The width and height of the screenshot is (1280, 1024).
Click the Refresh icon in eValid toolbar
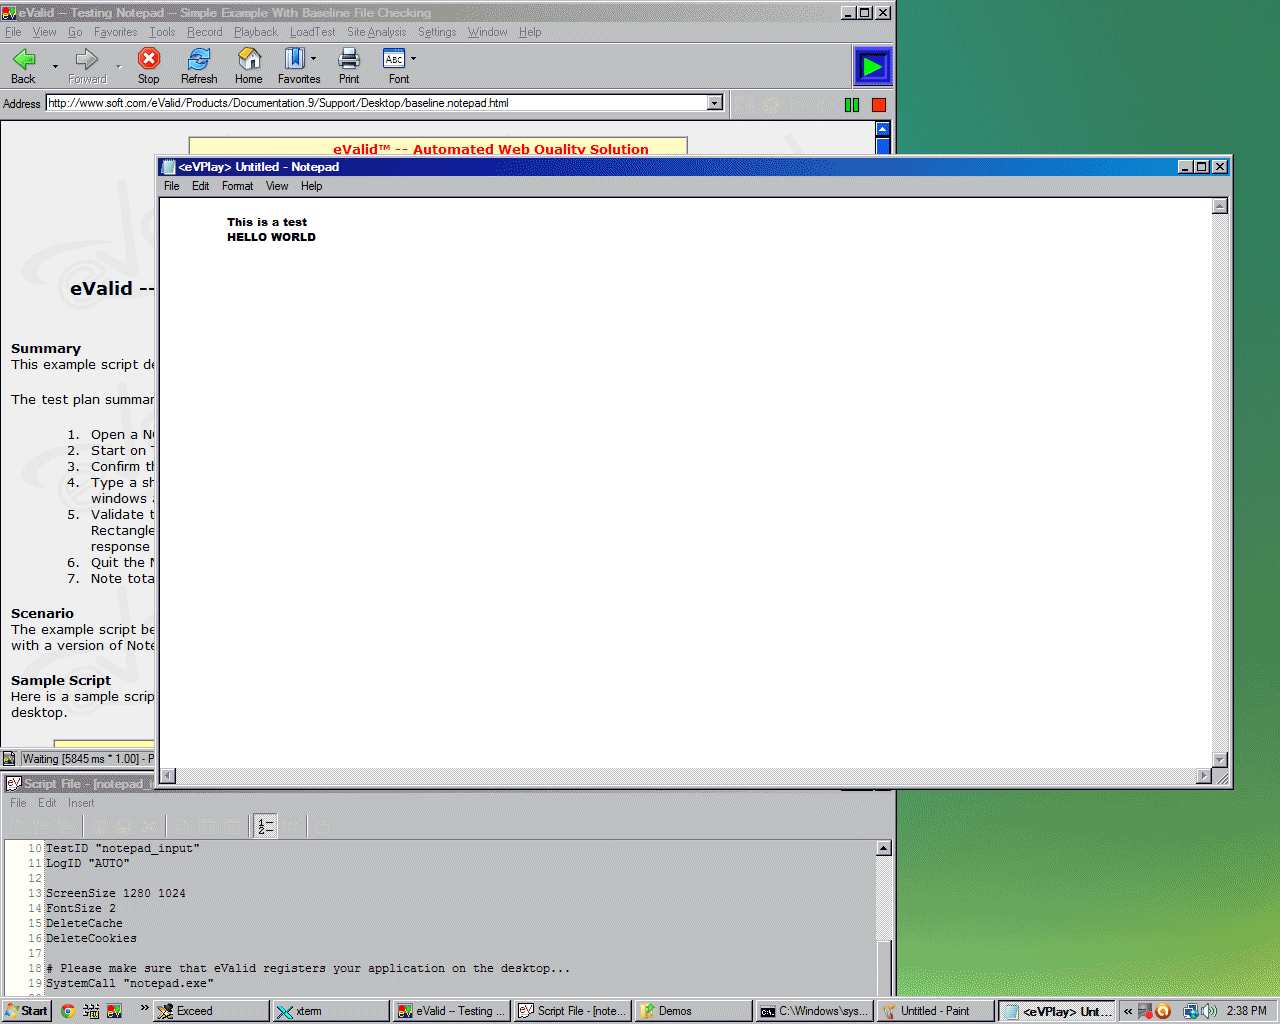pos(199,59)
